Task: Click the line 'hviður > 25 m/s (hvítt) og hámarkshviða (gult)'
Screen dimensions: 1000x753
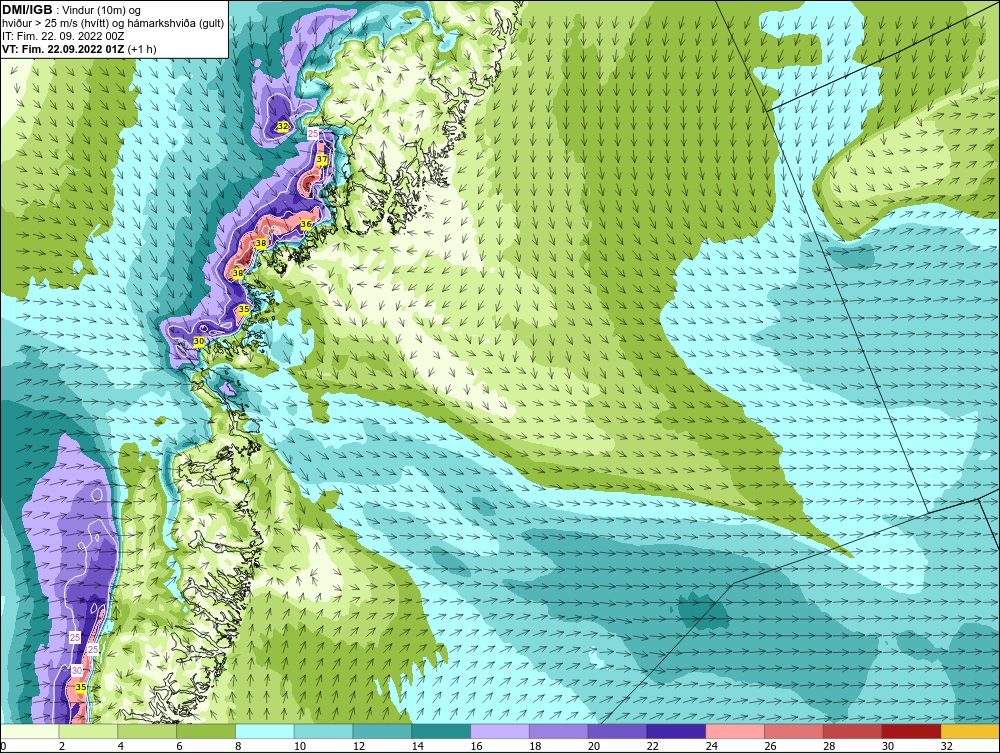Action: click(x=113, y=23)
